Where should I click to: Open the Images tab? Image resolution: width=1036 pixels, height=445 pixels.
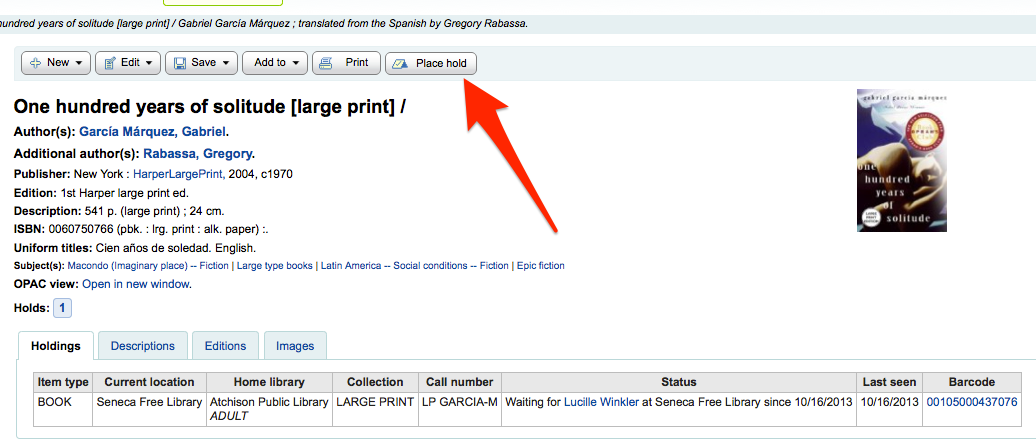pyautogui.click(x=295, y=346)
